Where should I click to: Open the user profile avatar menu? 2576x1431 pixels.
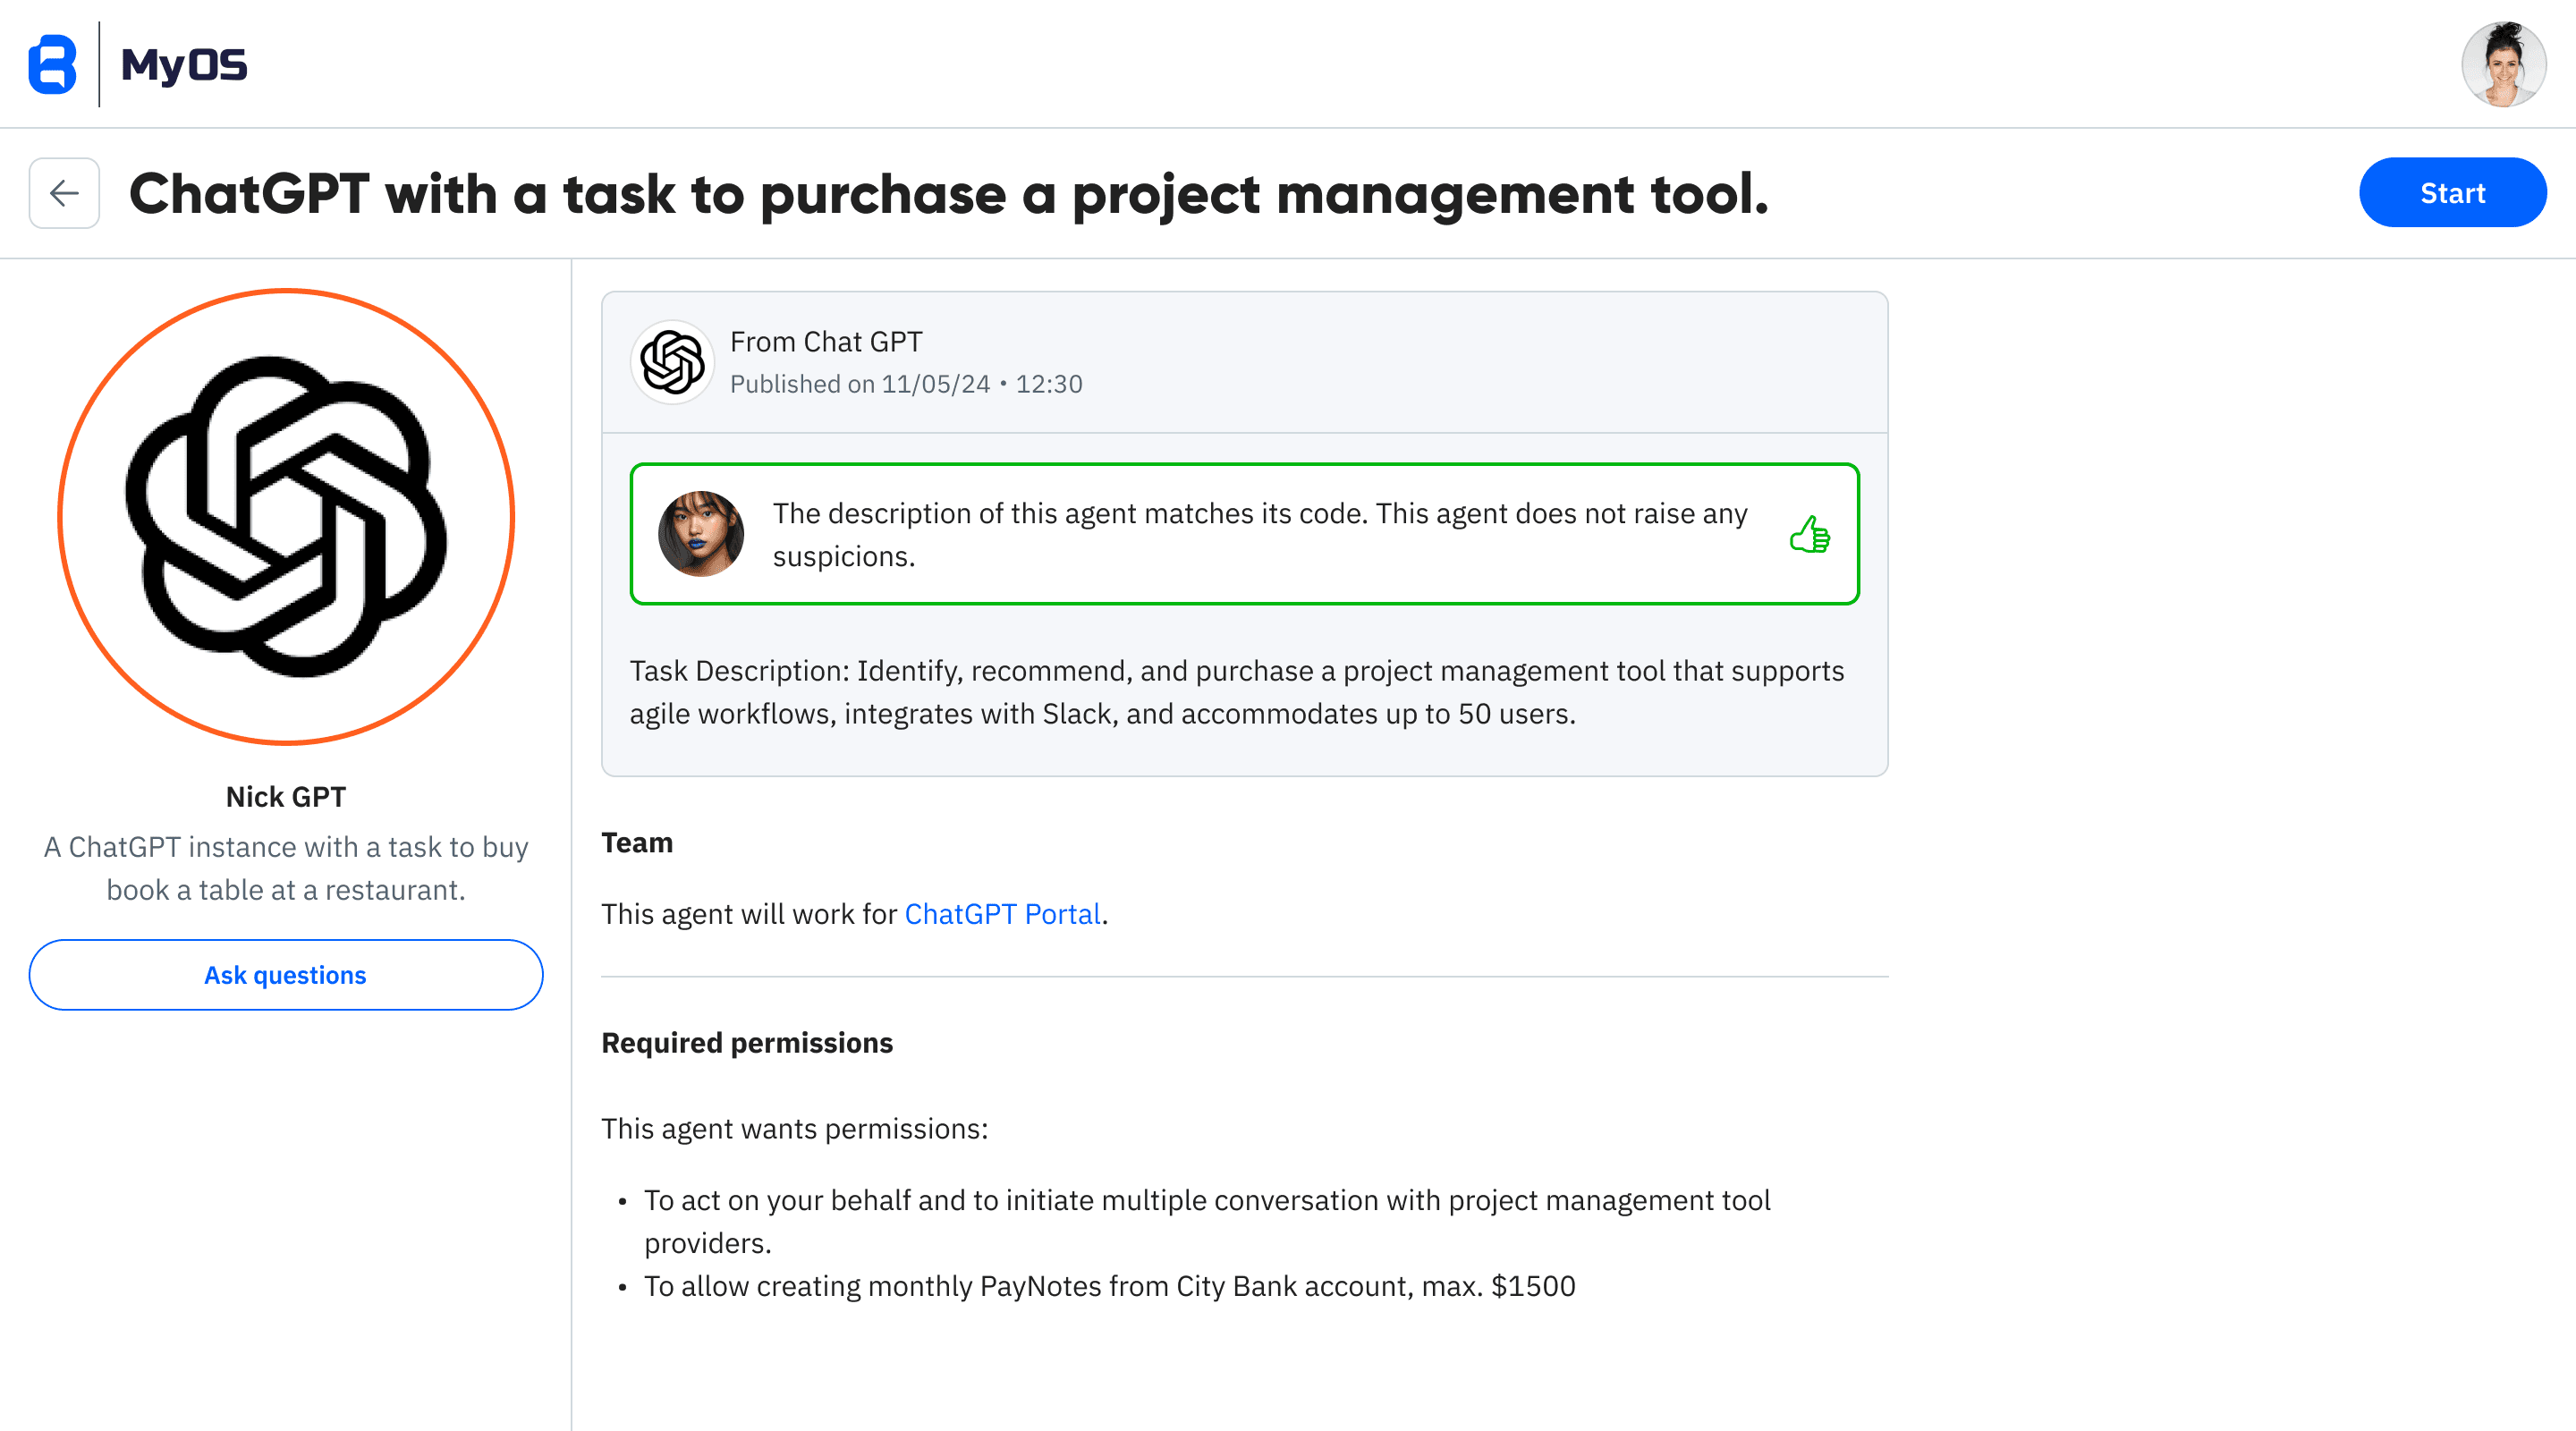coord(2503,65)
